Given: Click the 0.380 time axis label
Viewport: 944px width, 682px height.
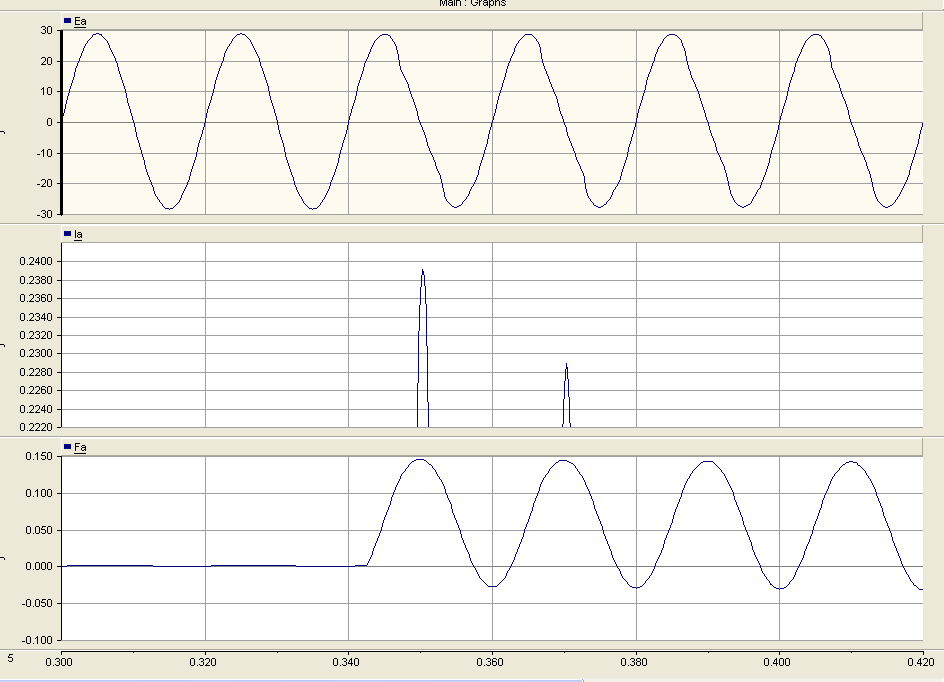Looking at the screenshot, I should (x=634, y=662).
